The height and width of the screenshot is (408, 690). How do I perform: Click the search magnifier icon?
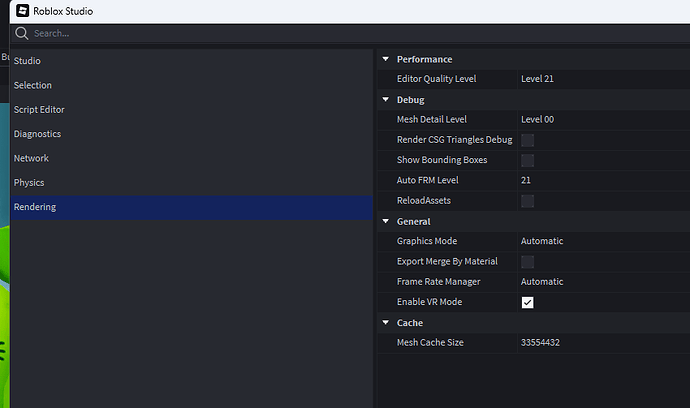pos(21,33)
